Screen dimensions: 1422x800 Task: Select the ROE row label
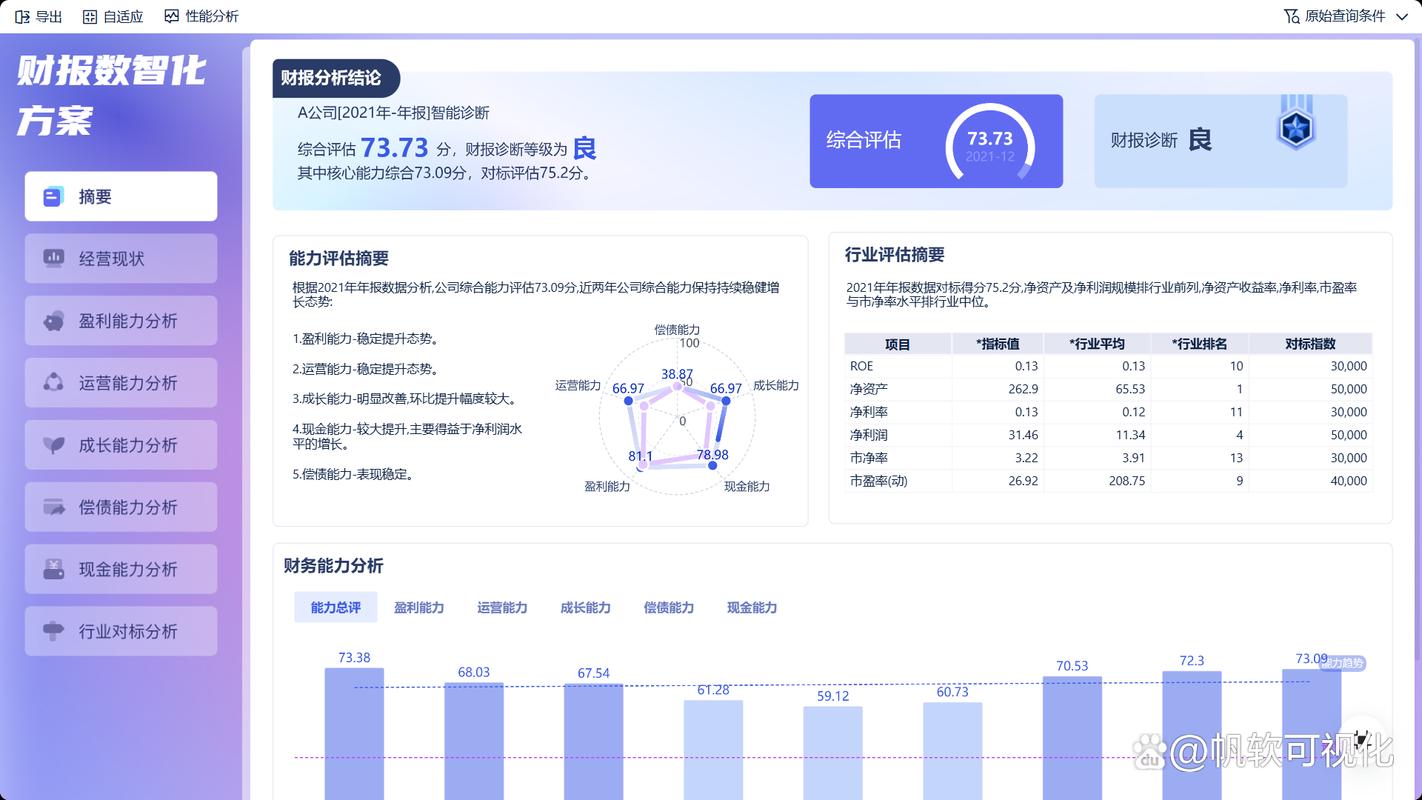coord(861,366)
